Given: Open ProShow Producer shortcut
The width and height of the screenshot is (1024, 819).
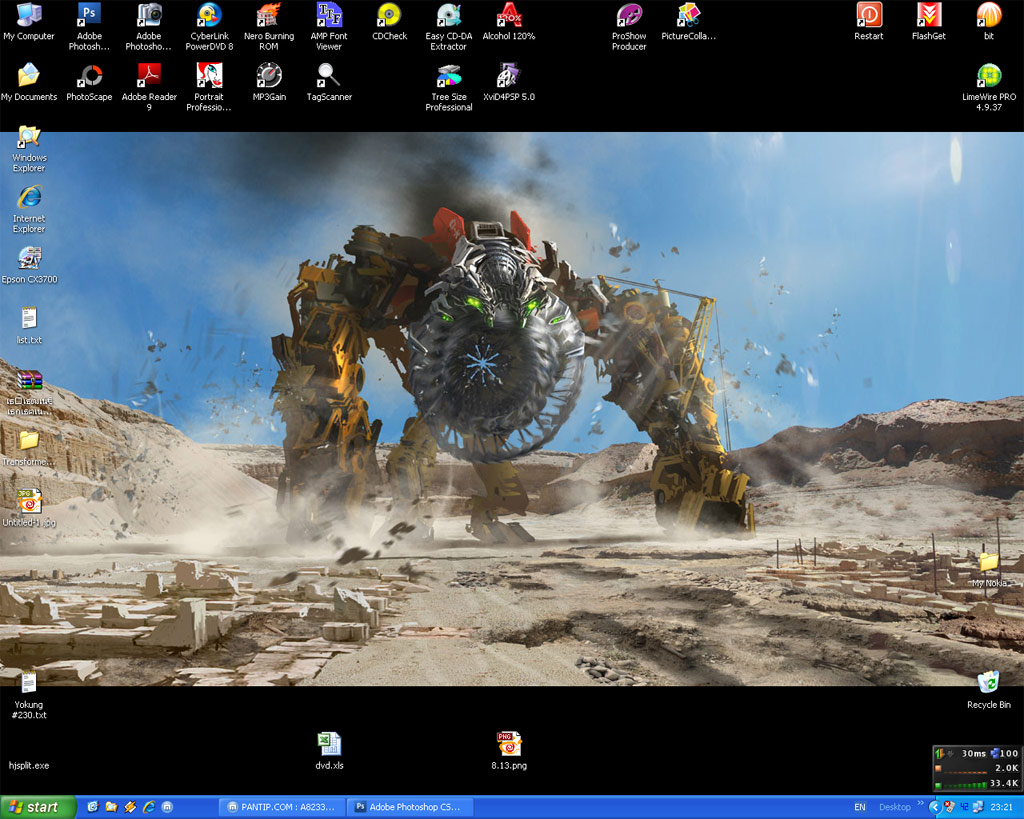Looking at the screenshot, I should click(629, 26).
